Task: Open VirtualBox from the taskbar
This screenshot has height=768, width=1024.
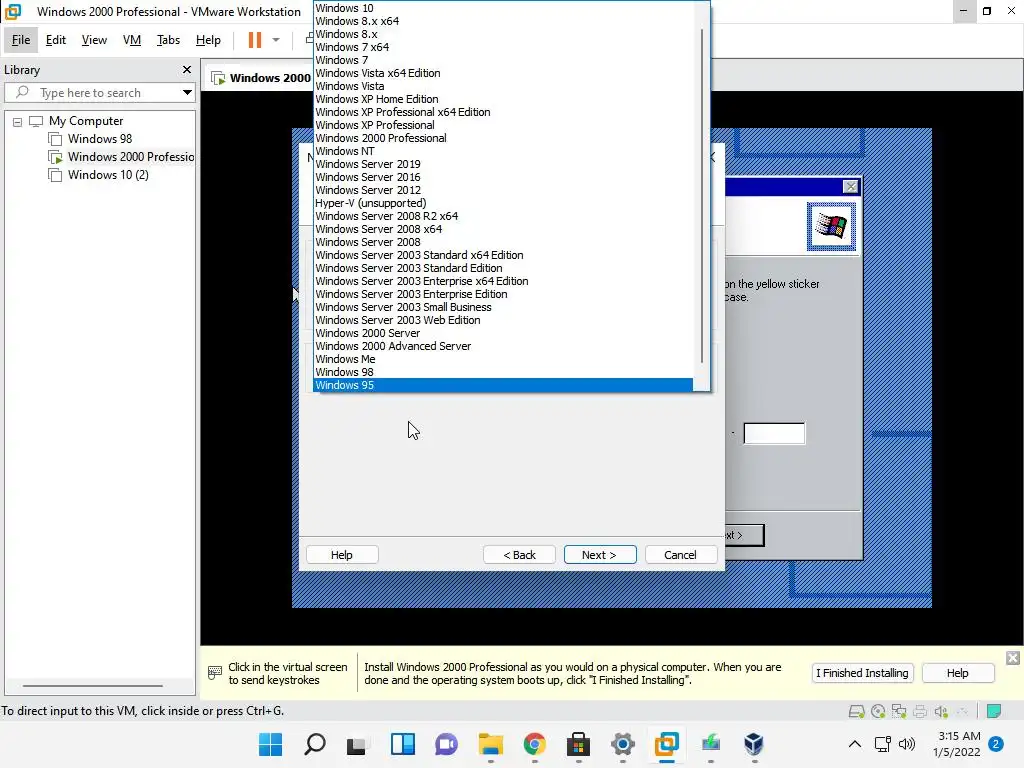Action: click(x=754, y=744)
